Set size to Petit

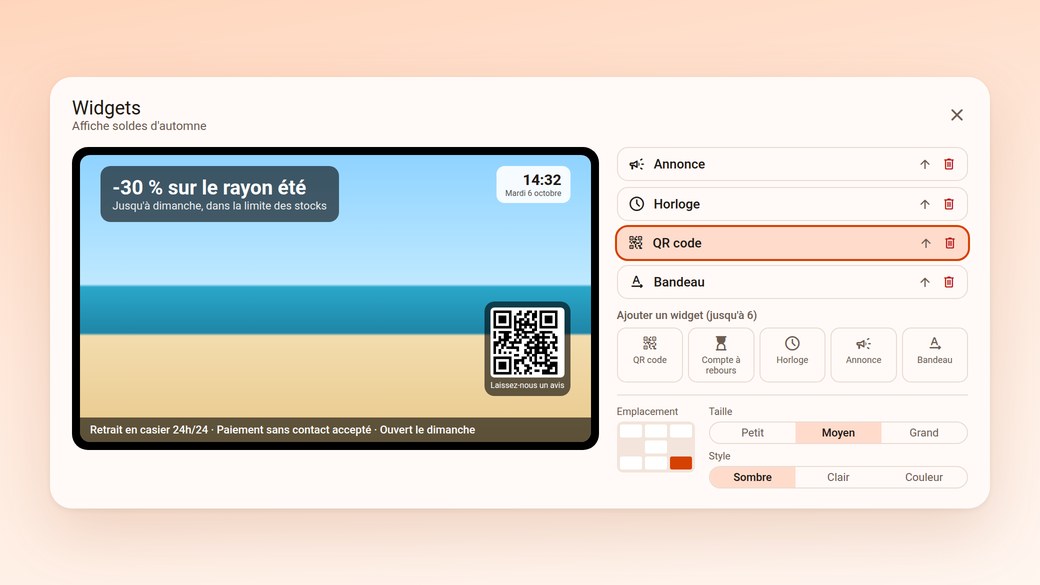[x=752, y=433]
